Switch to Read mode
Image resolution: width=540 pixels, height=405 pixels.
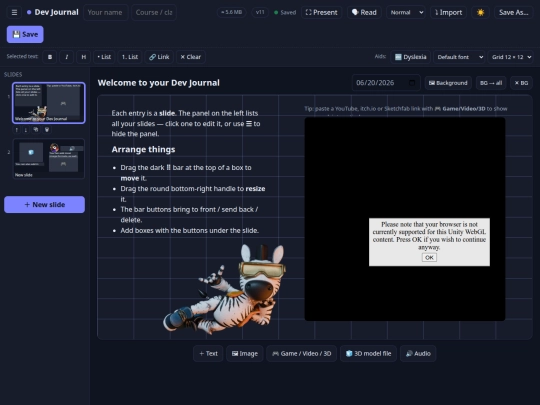tap(364, 12)
